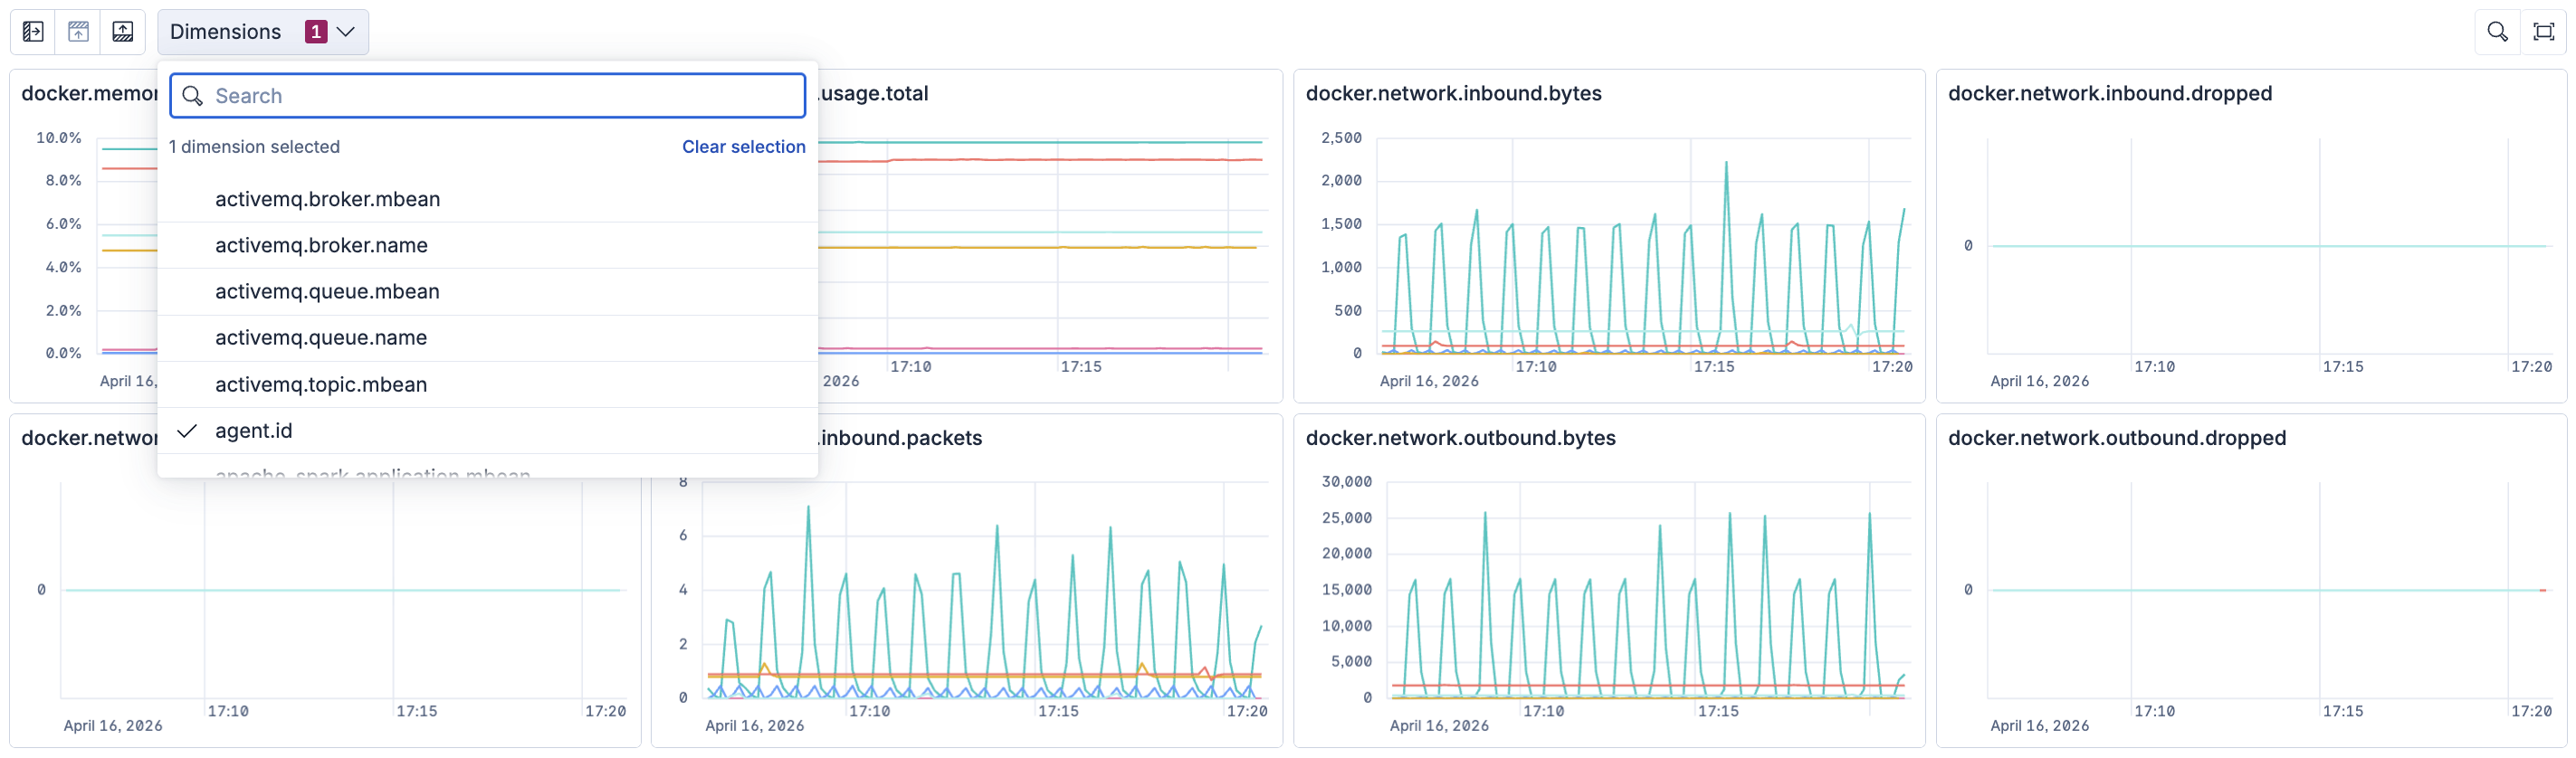This screenshot has width=2576, height=758.
Task: Pick activemq.queue.name in the dimension list
Action: 321,338
